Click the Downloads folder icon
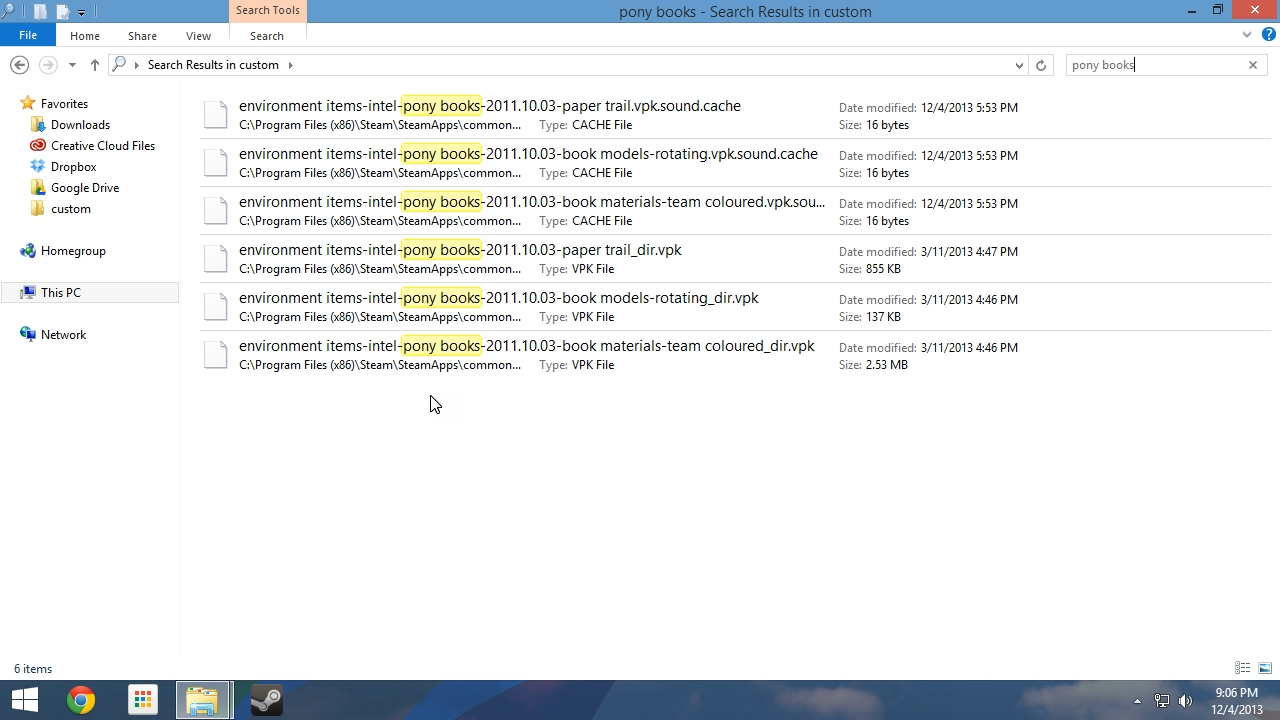The width and height of the screenshot is (1280, 720). [x=38, y=125]
